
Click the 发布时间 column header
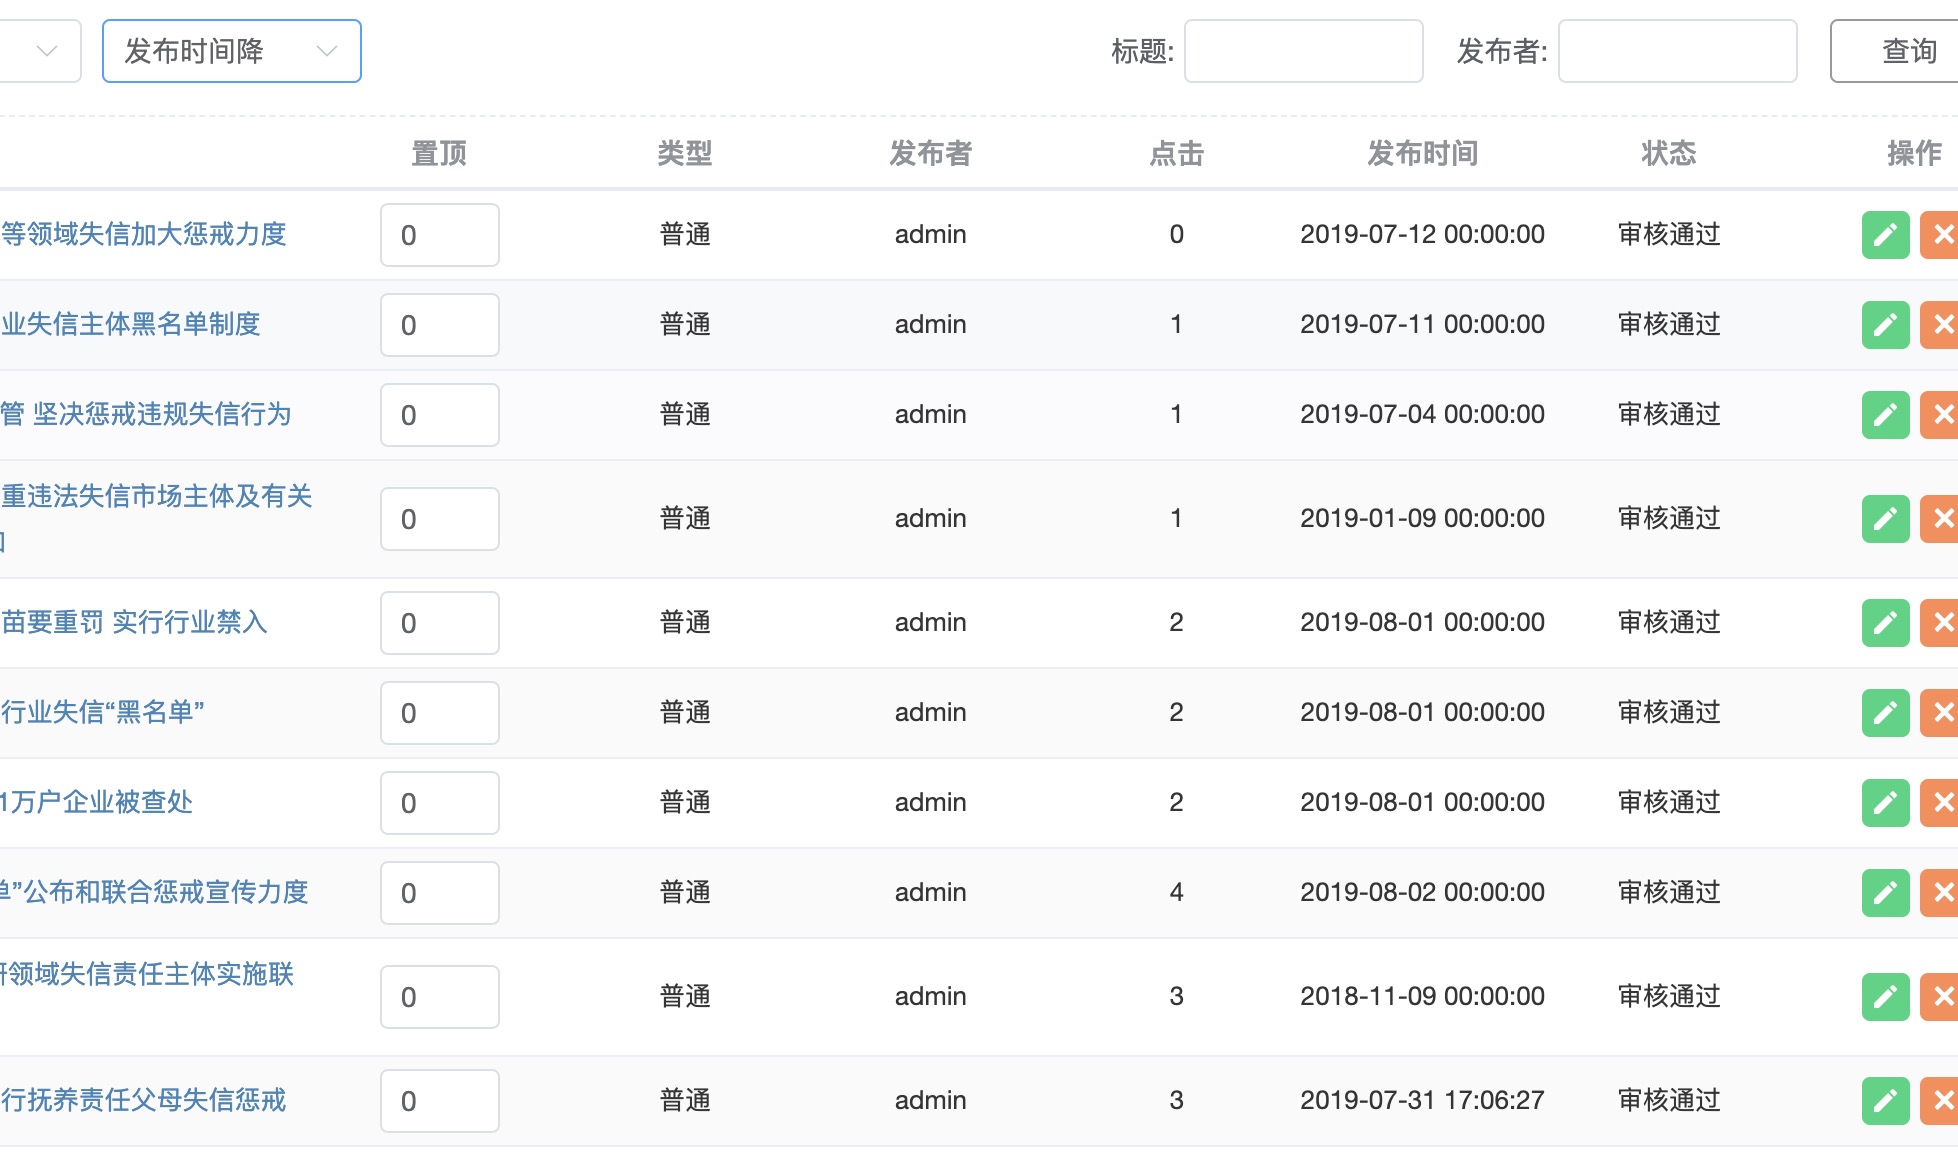click(x=1422, y=153)
